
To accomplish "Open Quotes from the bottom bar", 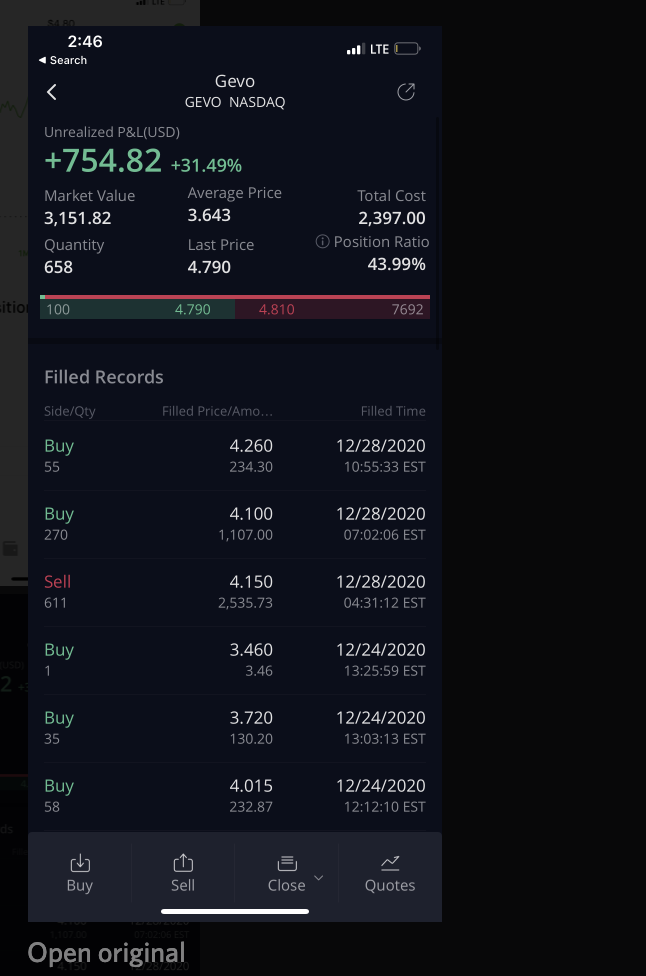I will tap(390, 874).
